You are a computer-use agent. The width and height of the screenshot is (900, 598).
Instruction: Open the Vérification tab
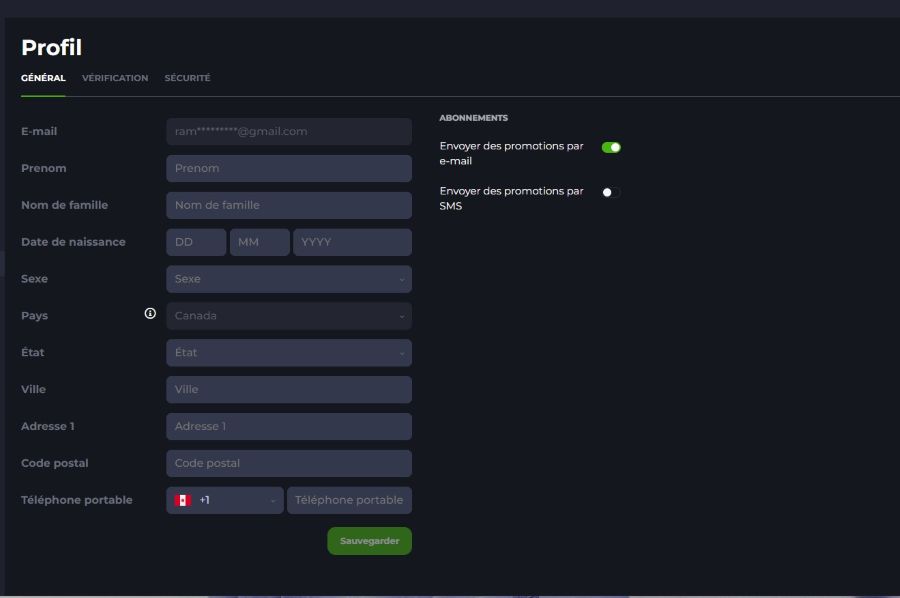(115, 78)
